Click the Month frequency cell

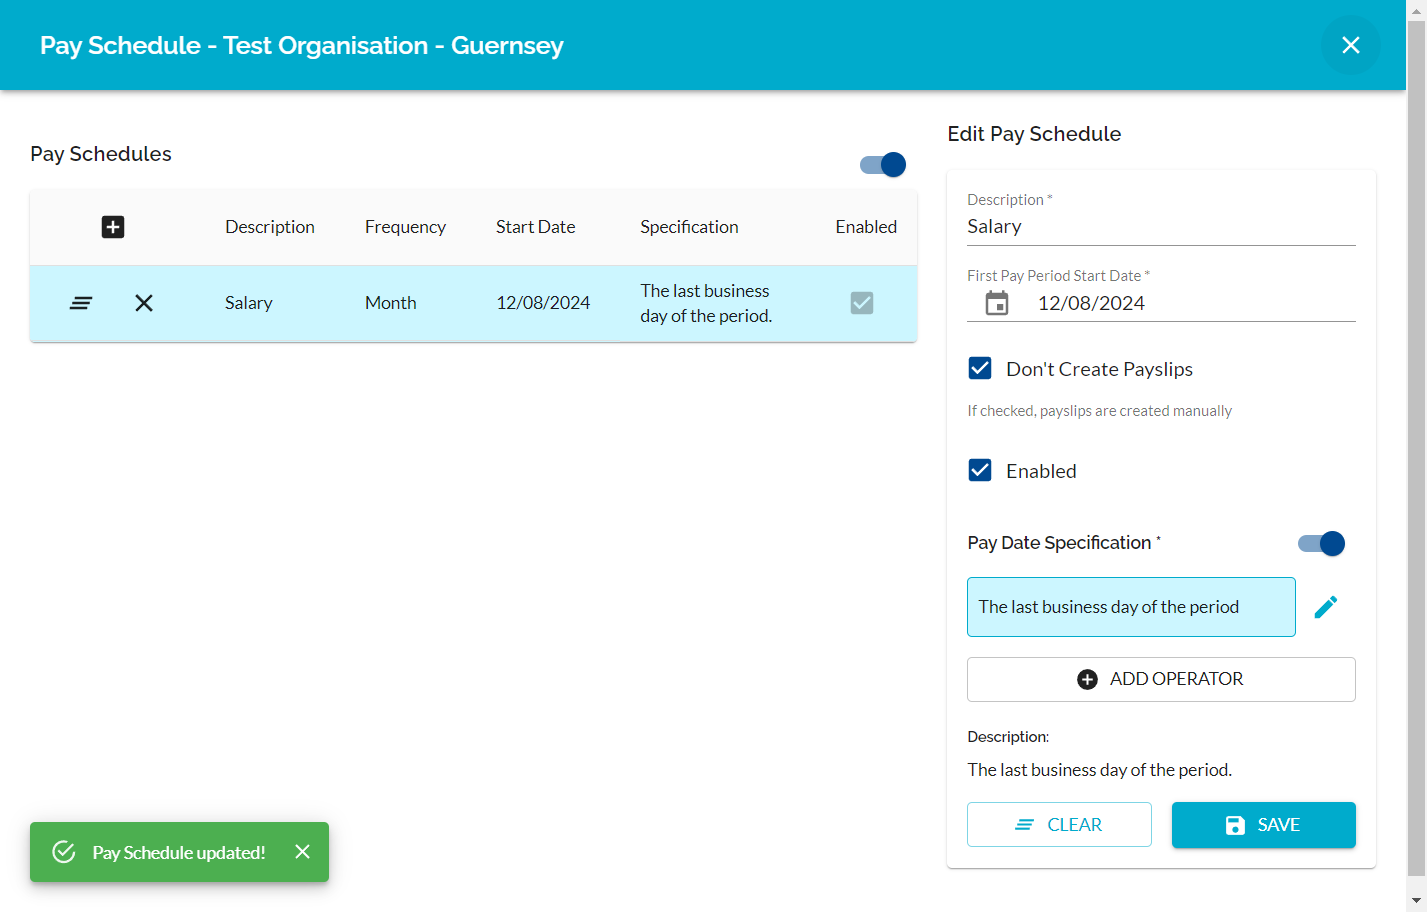click(x=391, y=303)
